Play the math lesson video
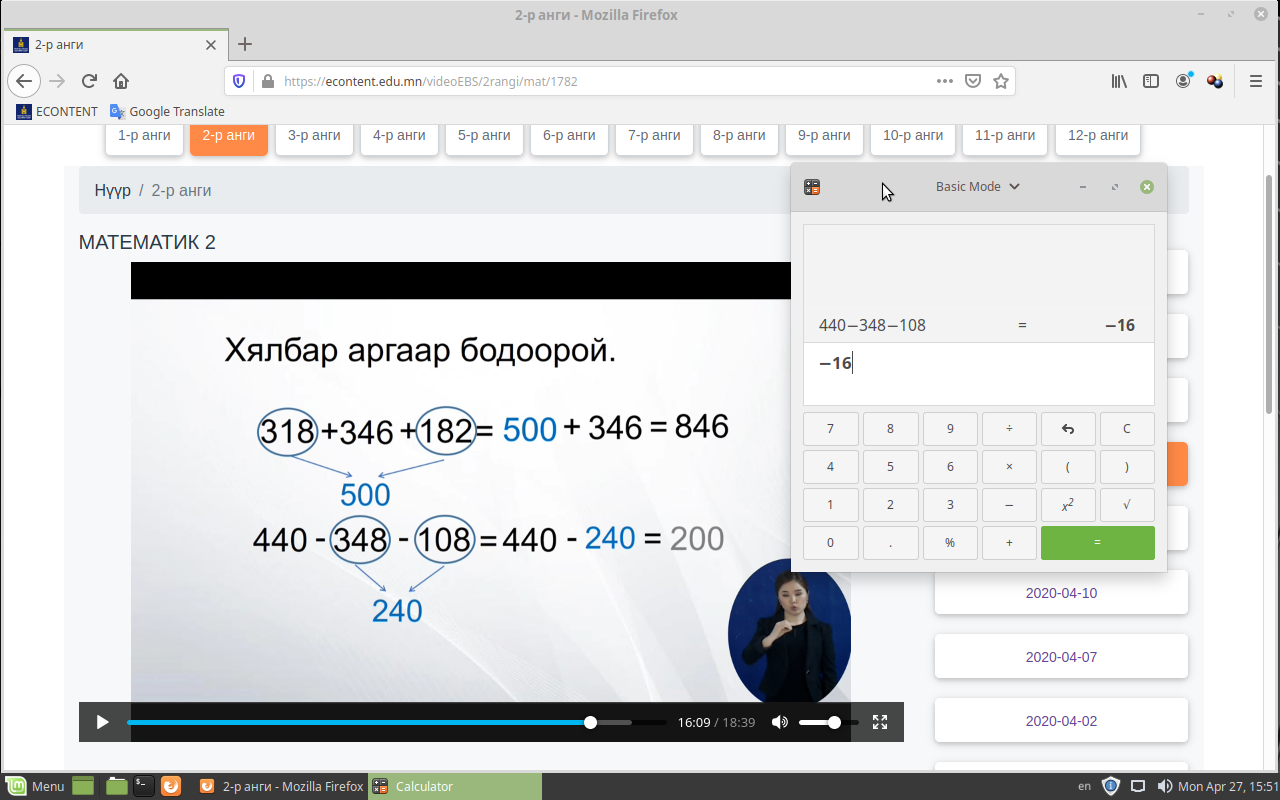The width and height of the screenshot is (1280, 800). pyautogui.click(x=102, y=722)
